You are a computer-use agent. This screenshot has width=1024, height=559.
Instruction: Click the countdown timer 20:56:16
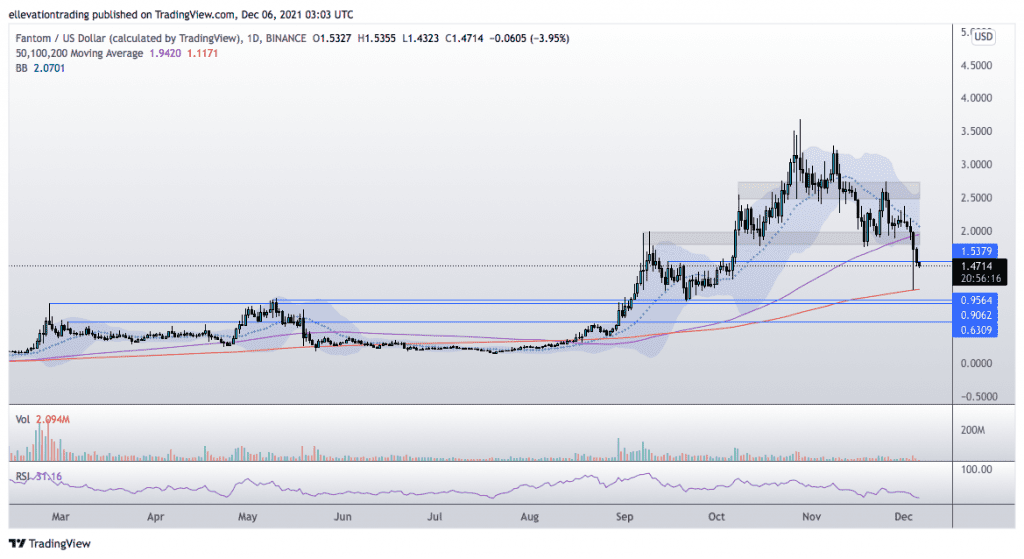click(980, 278)
